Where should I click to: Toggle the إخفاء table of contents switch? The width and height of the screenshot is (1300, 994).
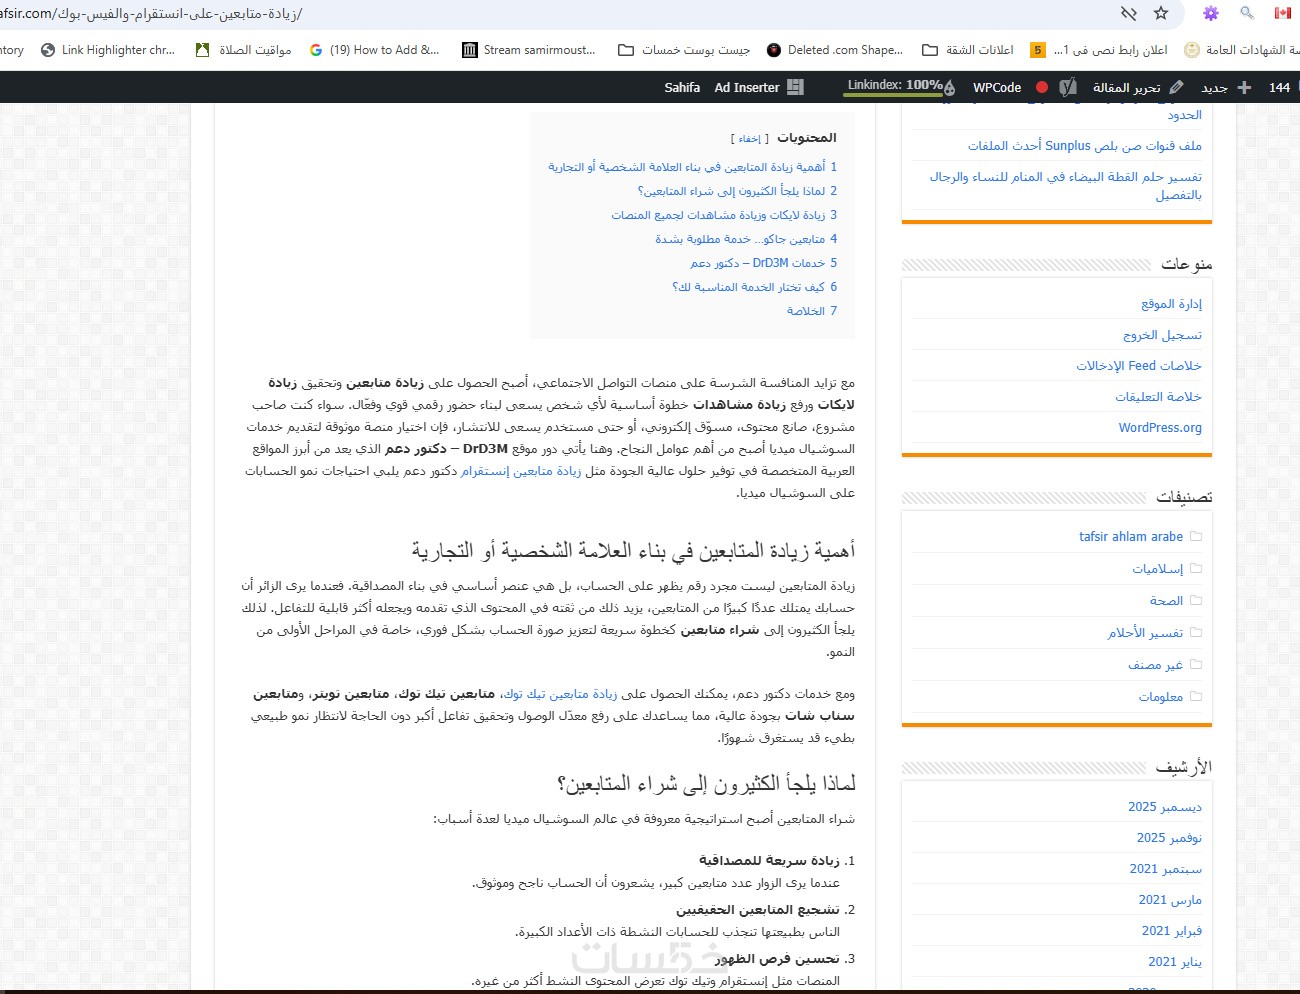(x=750, y=139)
